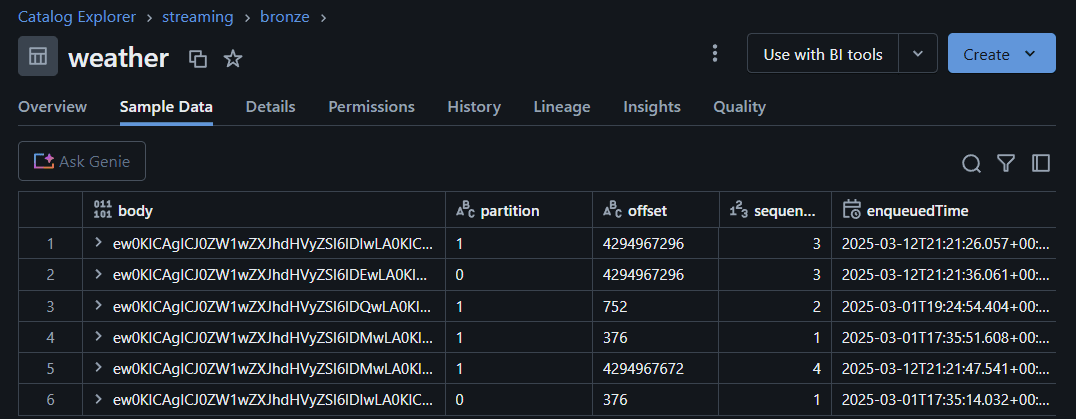Click the binary type icon on body column
The height and width of the screenshot is (419, 1076).
pos(102,211)
